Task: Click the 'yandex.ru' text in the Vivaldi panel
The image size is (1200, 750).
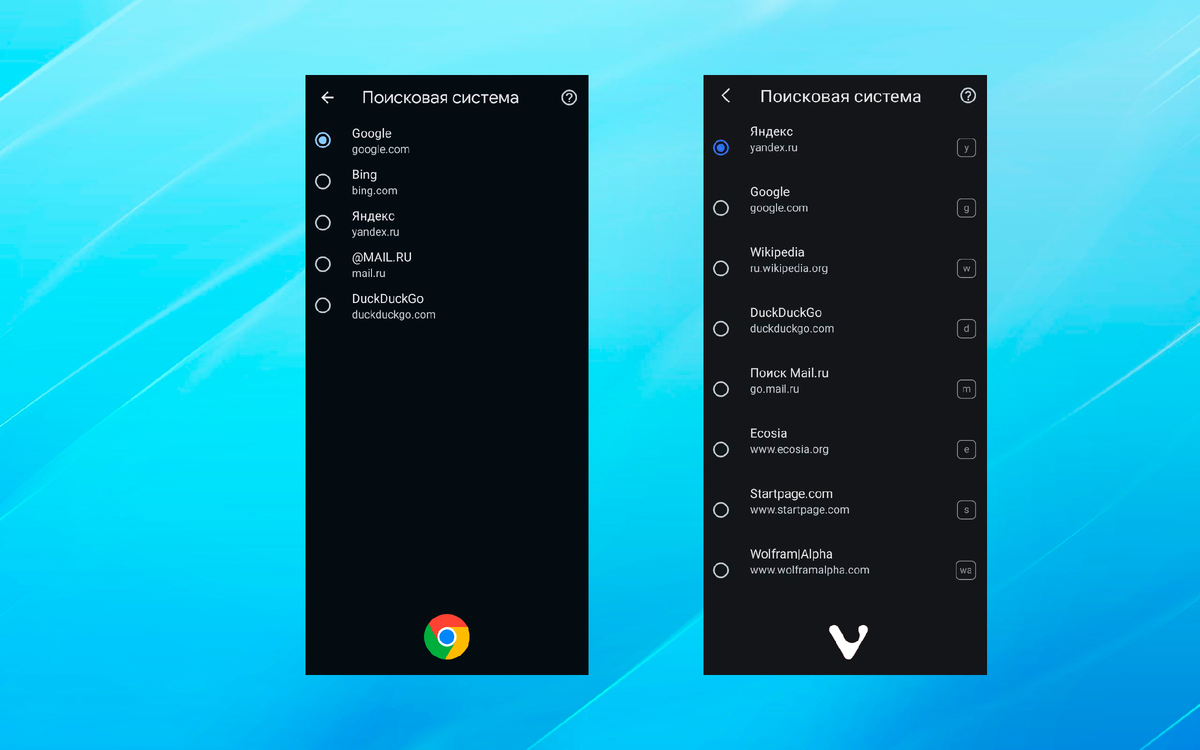Action: pyautogui.click(x=774, y=148)
